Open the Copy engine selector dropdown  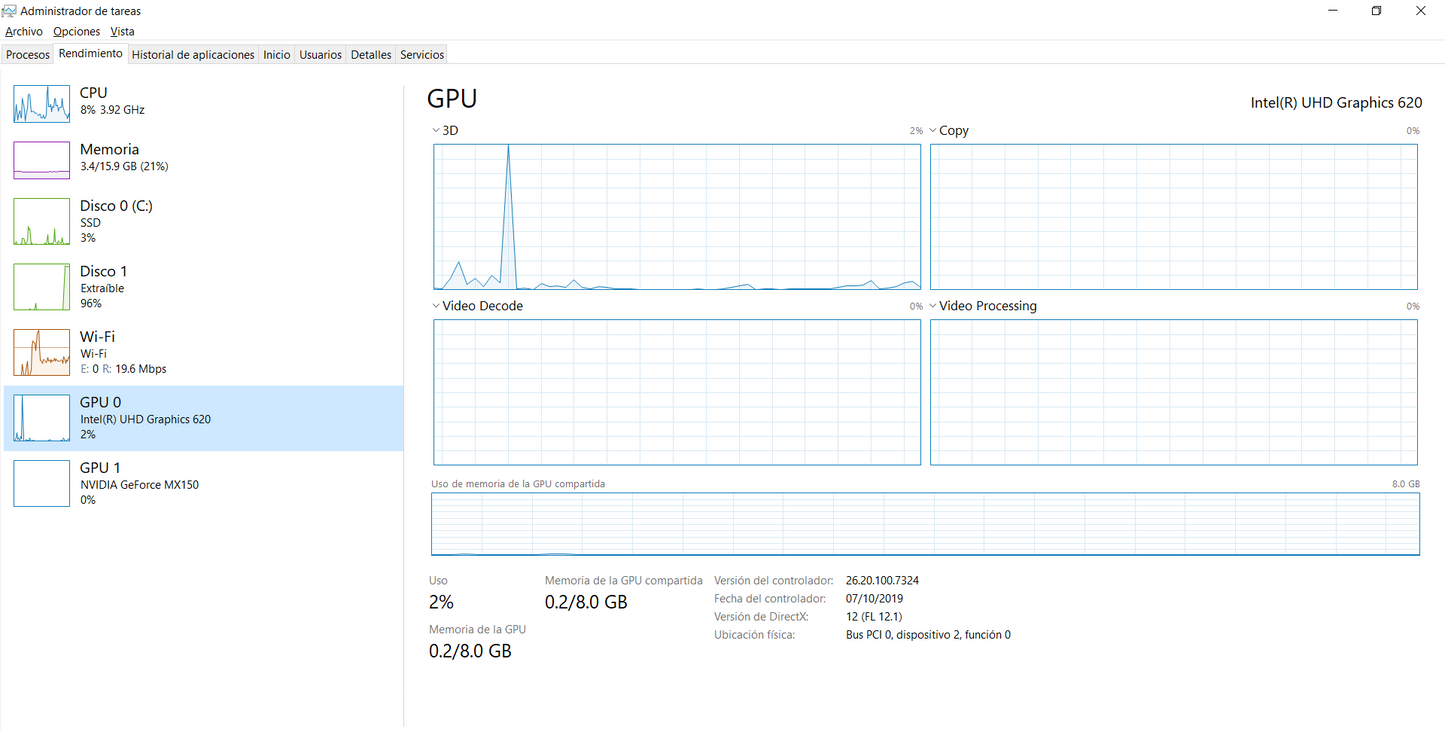point(933,131)
